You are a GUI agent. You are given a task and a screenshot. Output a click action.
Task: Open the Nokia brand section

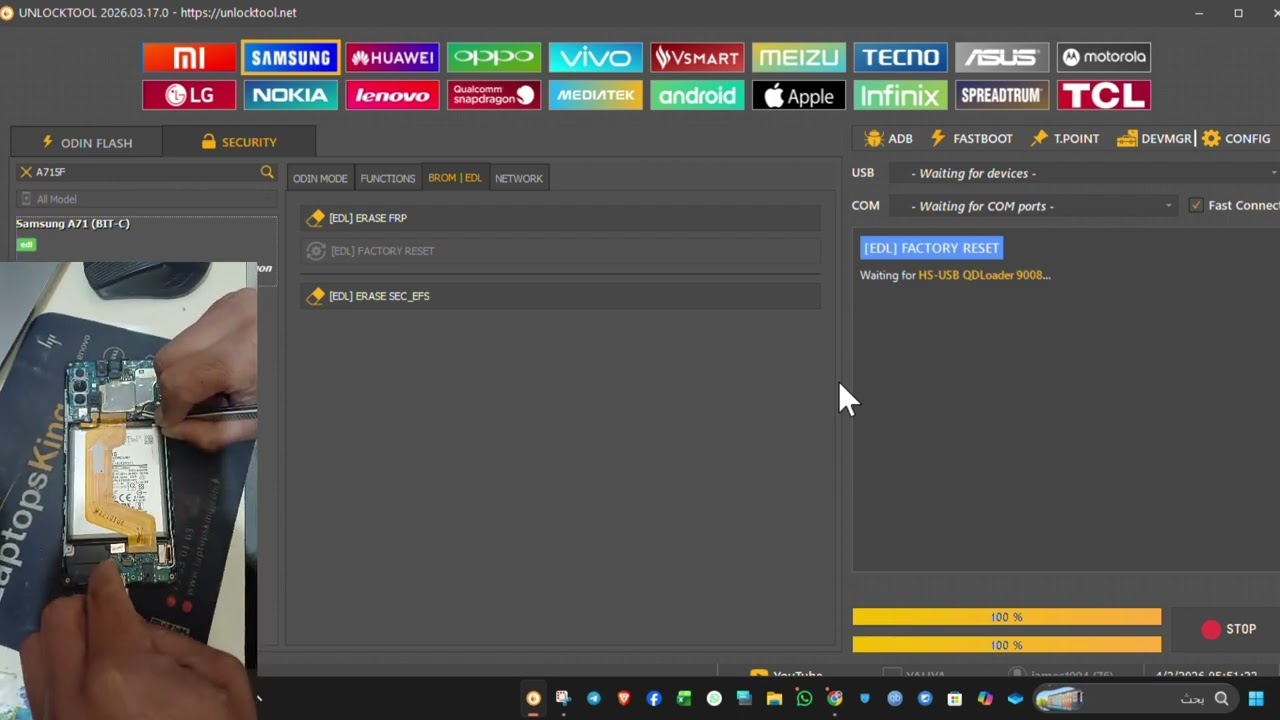(290, 95)
